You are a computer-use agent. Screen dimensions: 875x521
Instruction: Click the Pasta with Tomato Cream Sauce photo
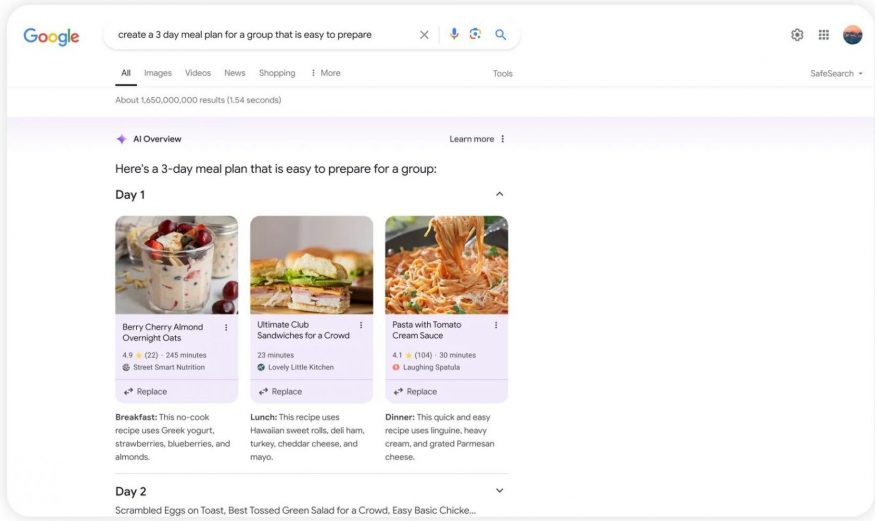click(446, 264)
